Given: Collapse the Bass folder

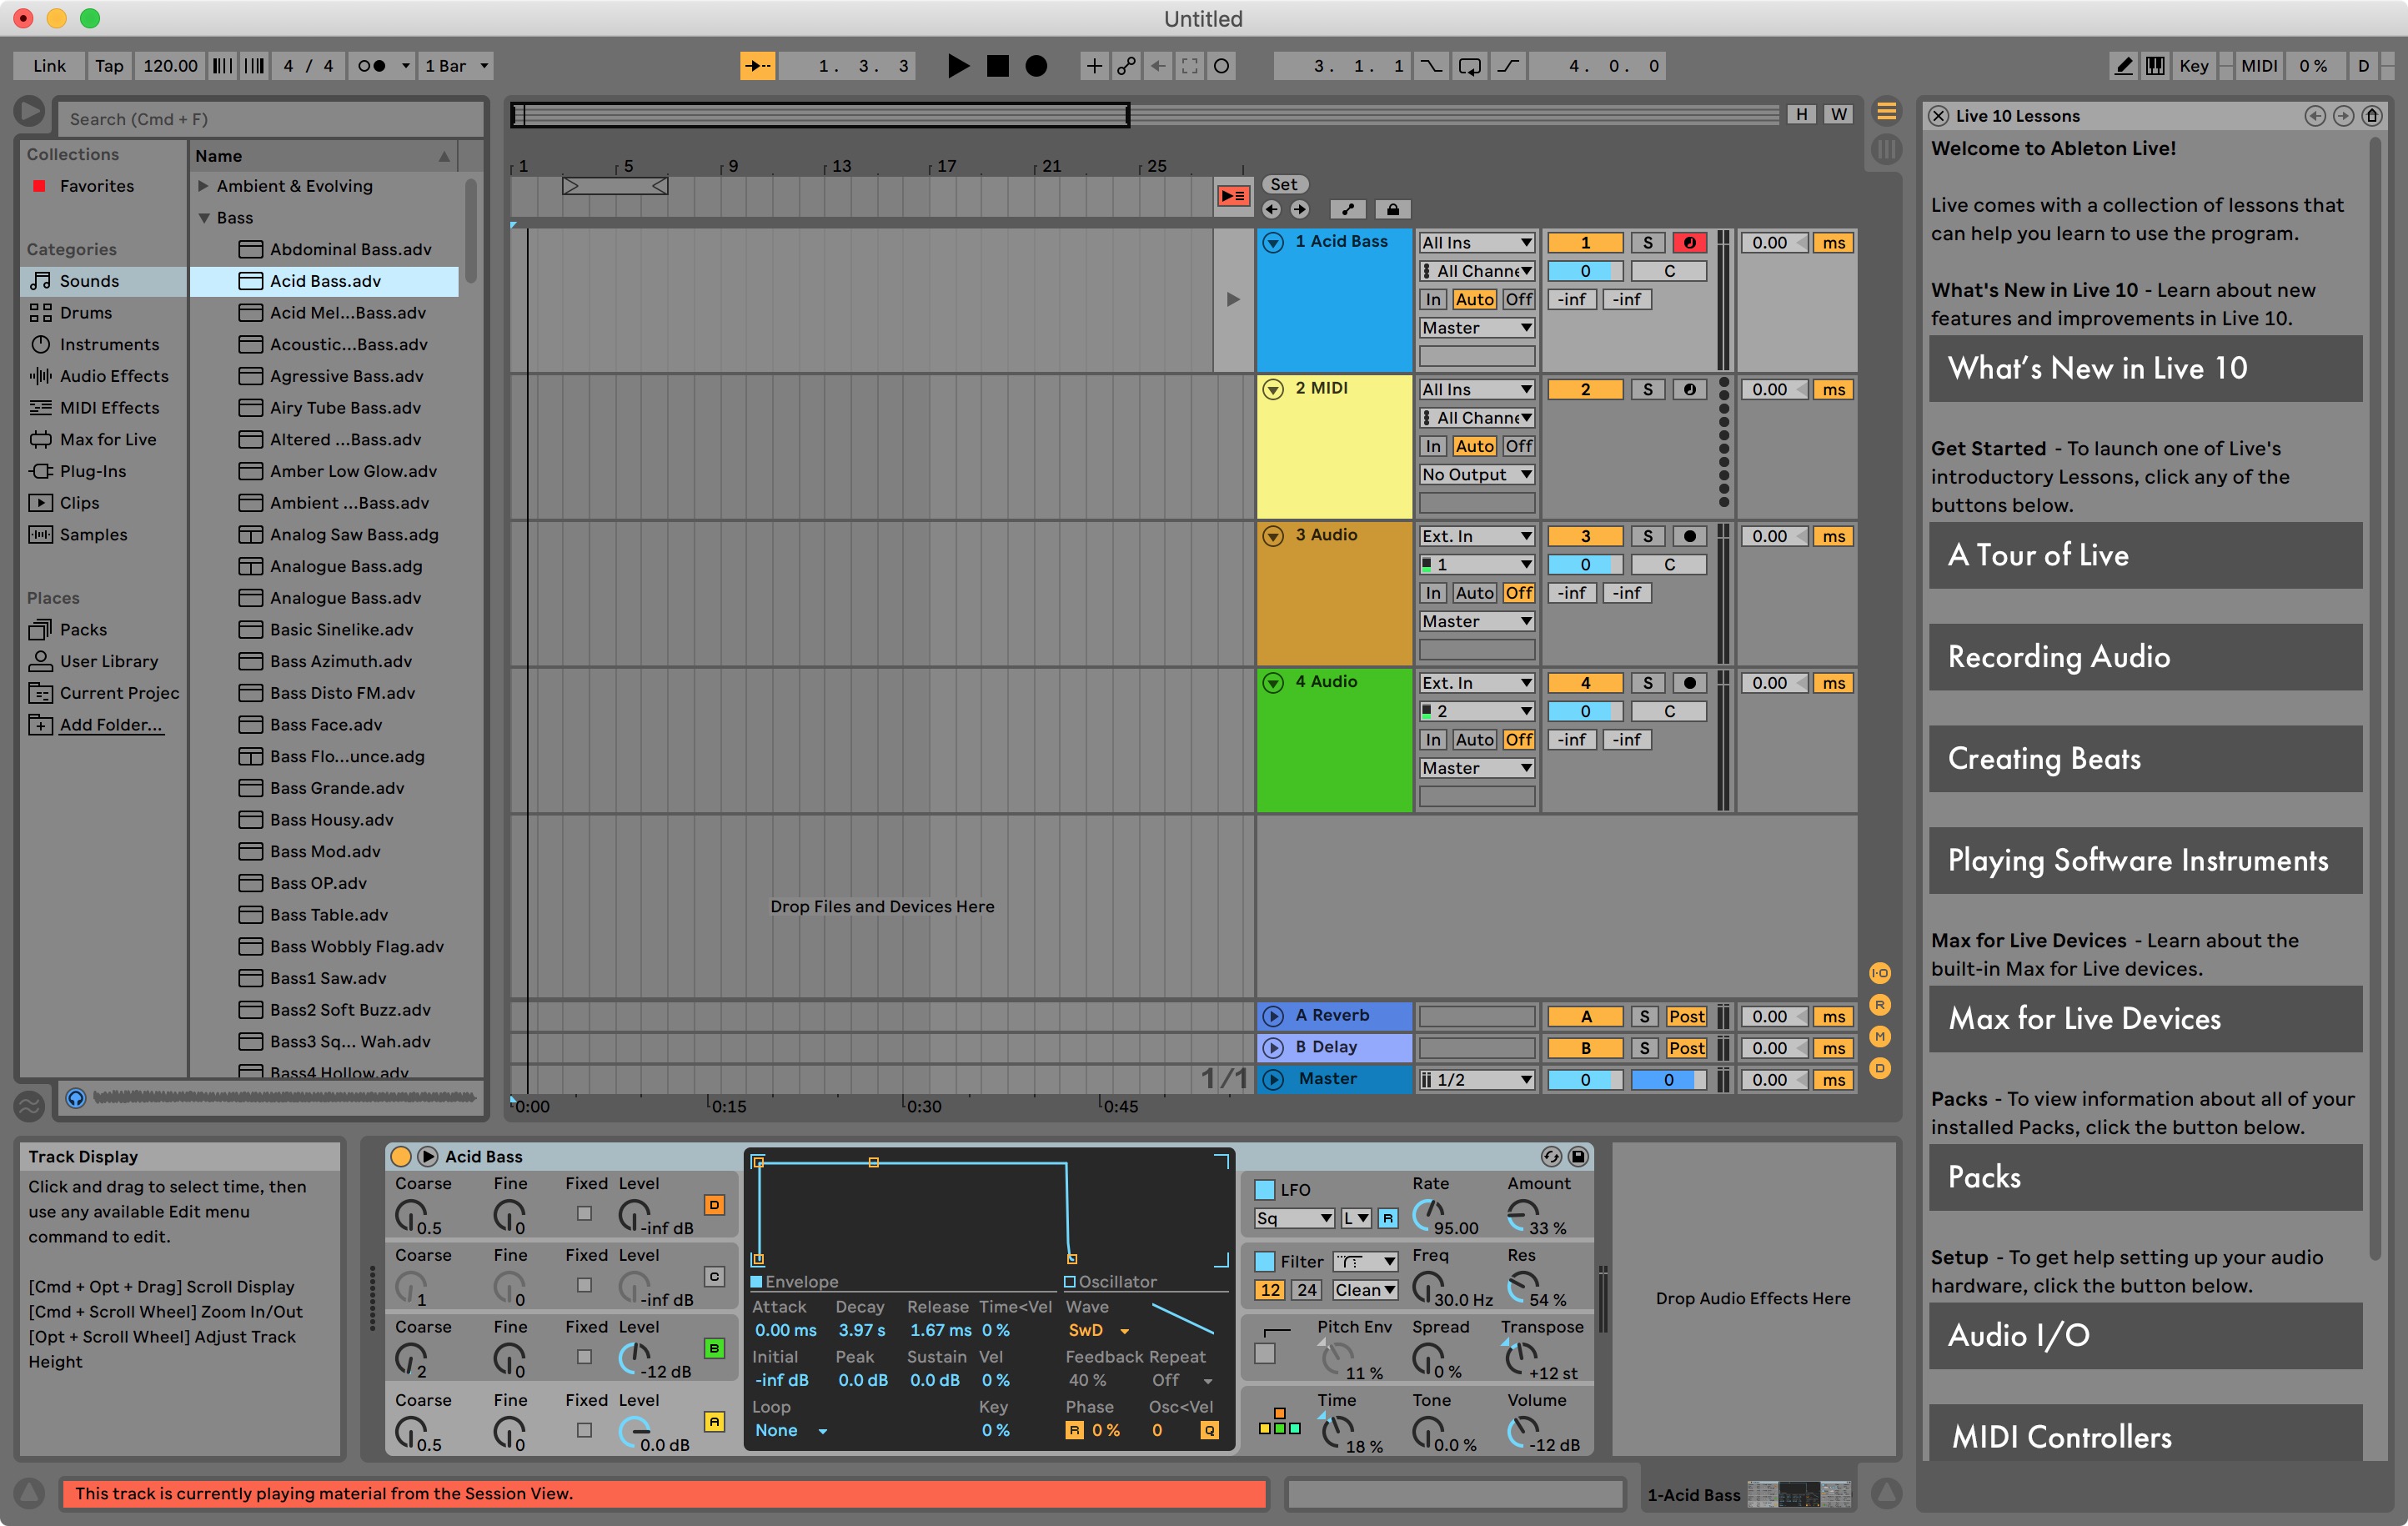Looking at the screenshot, I should click(204, 218).
